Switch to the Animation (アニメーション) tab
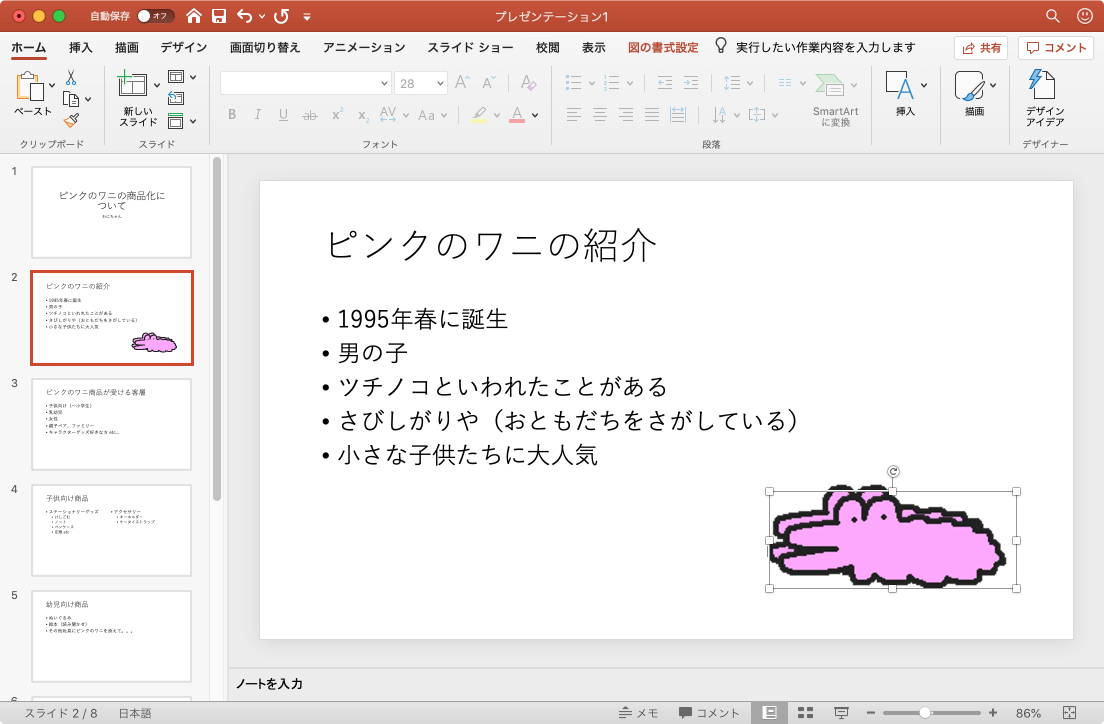The width and height of the screenshot is (1104, 724). point(364,47)
